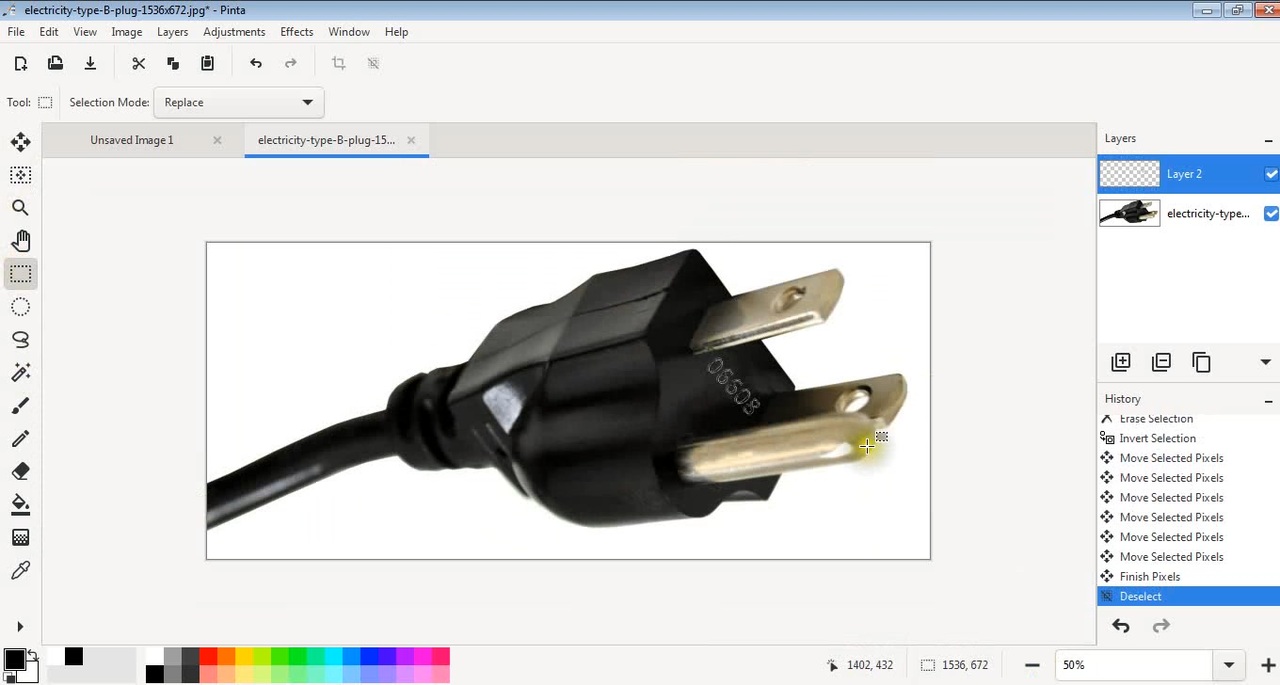Switch to the Unsaved Image 1 tab
This screenshot has height=685, width=1280.
(131, 140)
